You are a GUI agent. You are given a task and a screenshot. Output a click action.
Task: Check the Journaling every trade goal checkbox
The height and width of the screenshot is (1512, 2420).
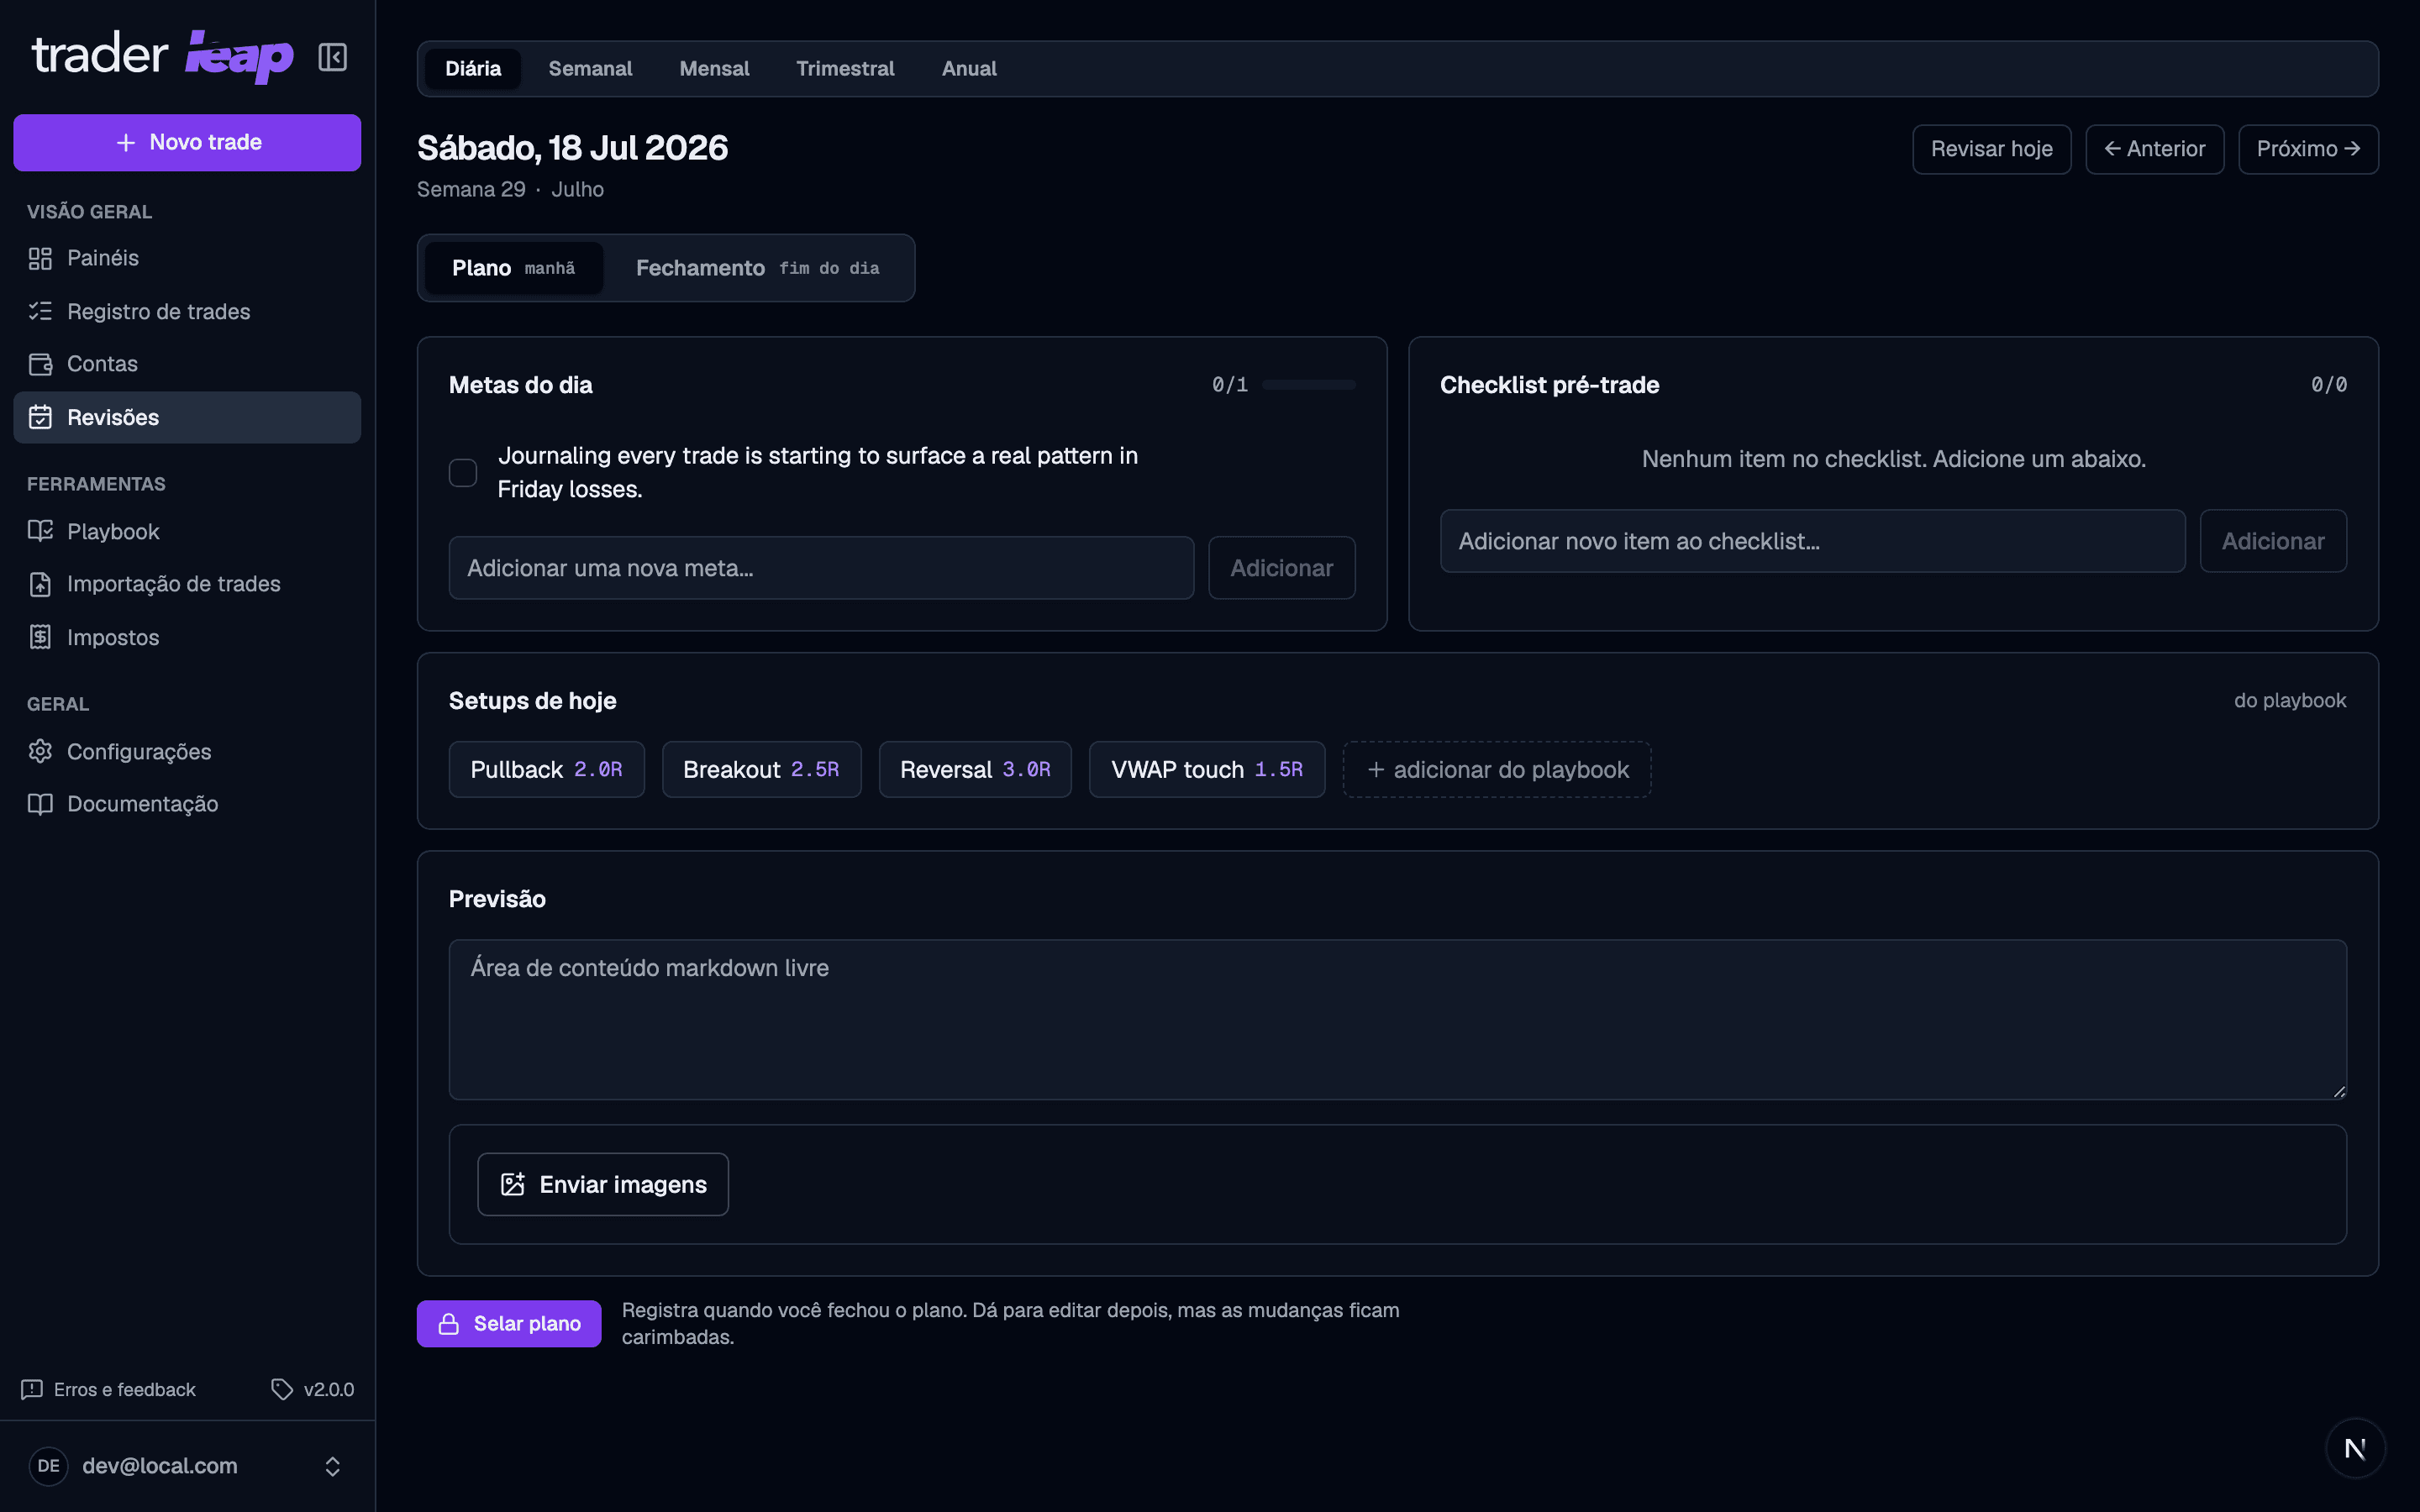pyautogui.click(x=463, y=472)
